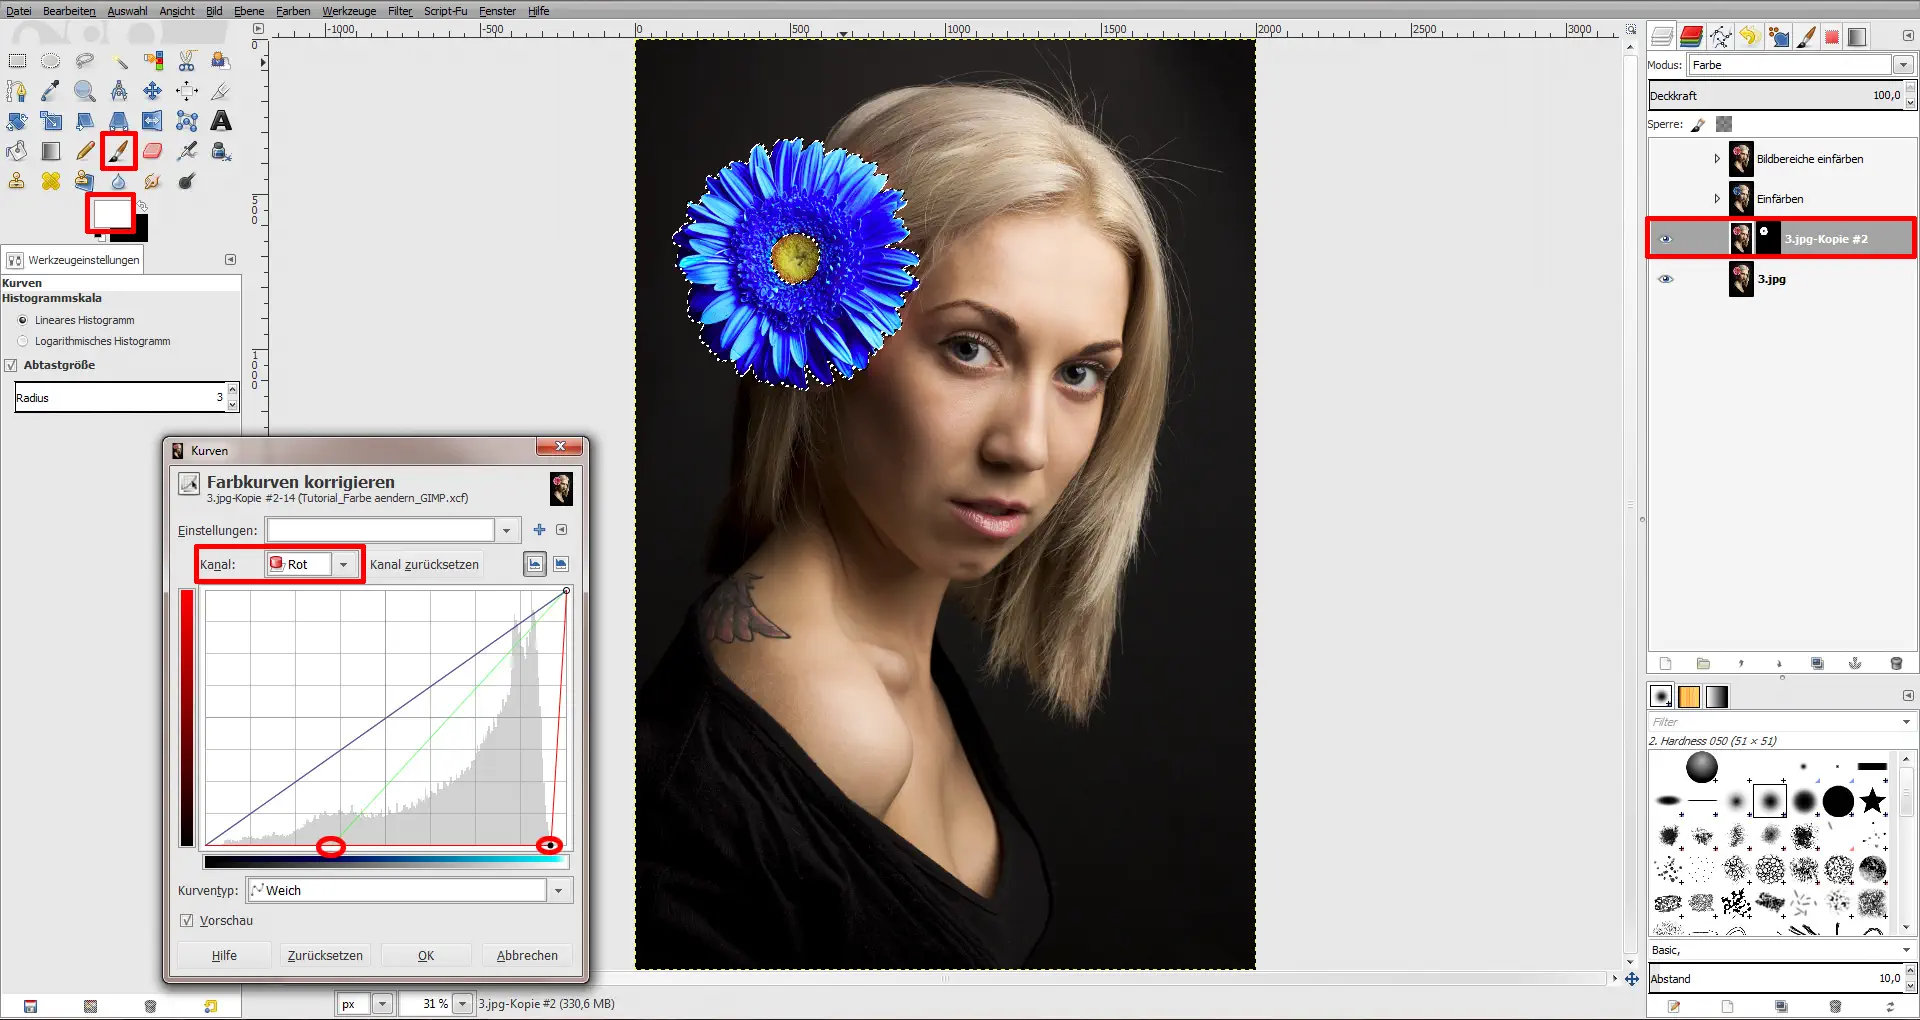Create a new layer via the layers panel icon
Screen dimensions: 1920x1020
(1664, 663)
